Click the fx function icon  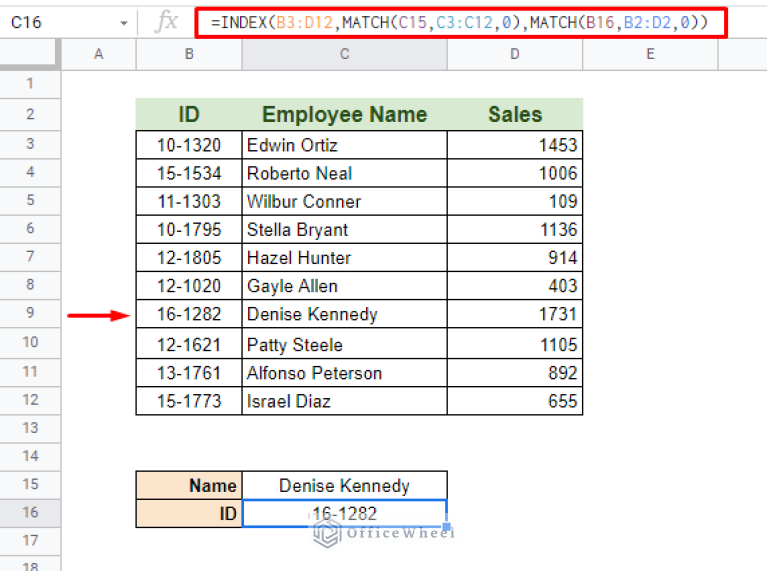(165, 21)
